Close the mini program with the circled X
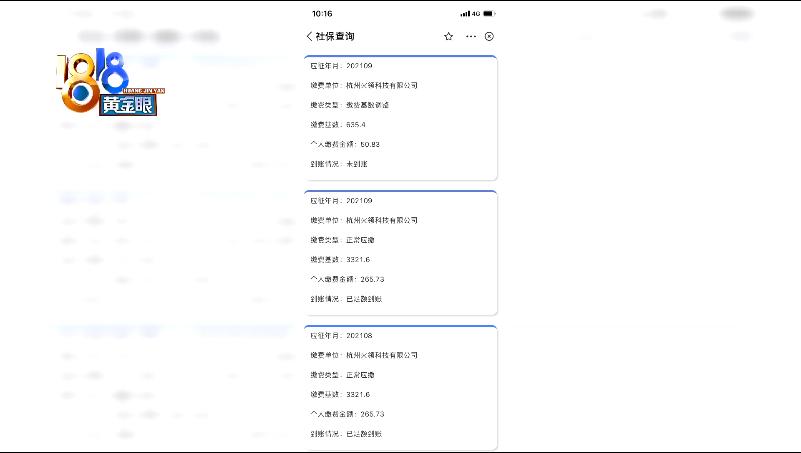Viewport: 801px width, 453px height. point(489,36)
